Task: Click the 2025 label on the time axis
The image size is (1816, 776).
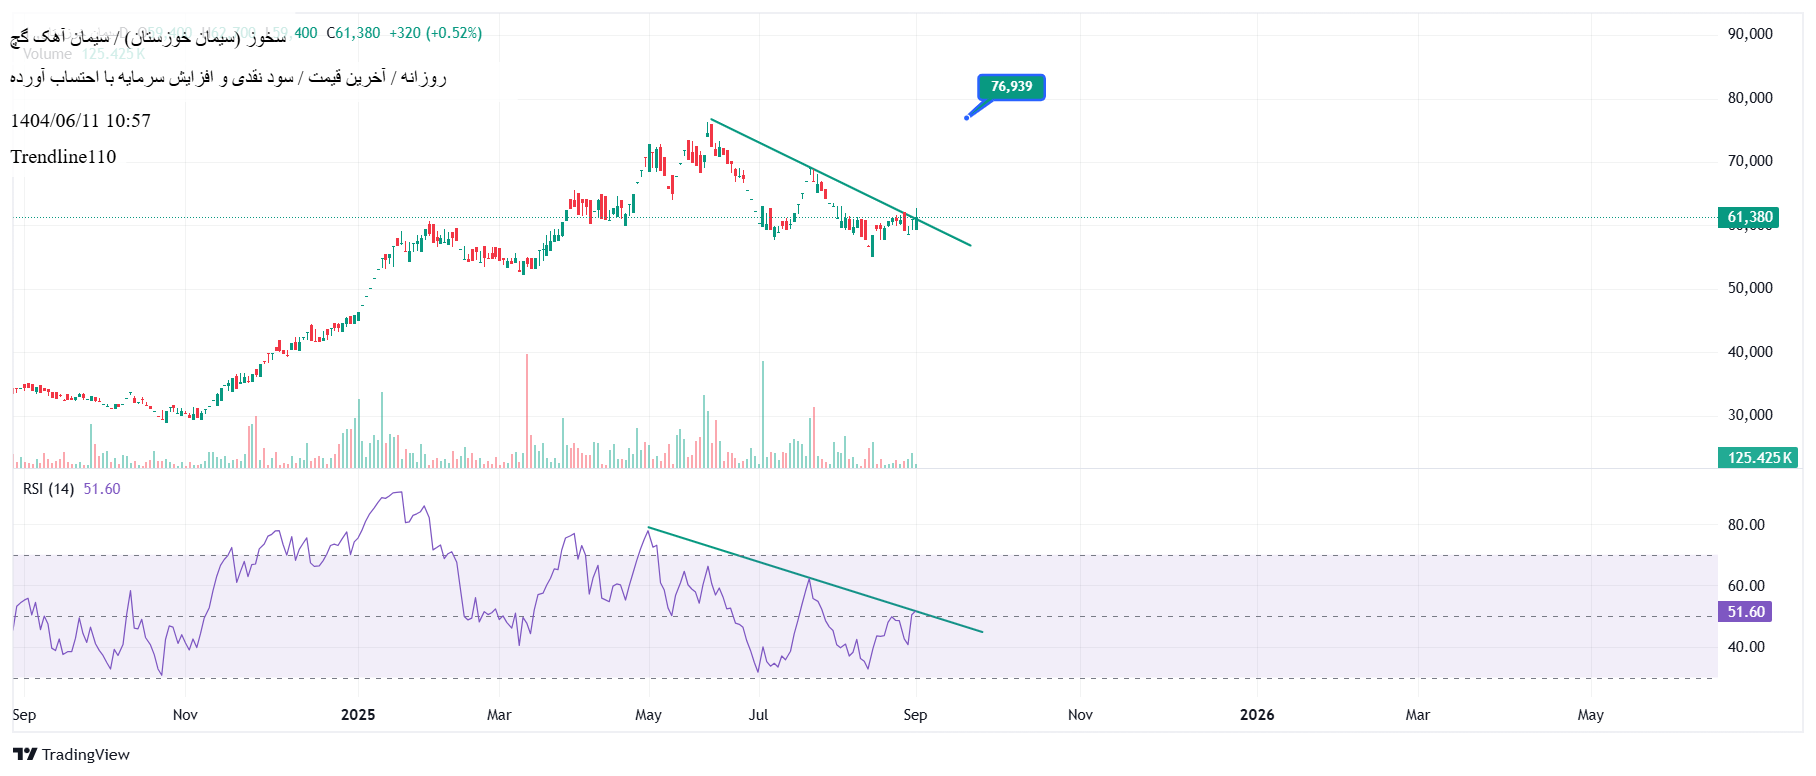Action: tap(358, 715)
